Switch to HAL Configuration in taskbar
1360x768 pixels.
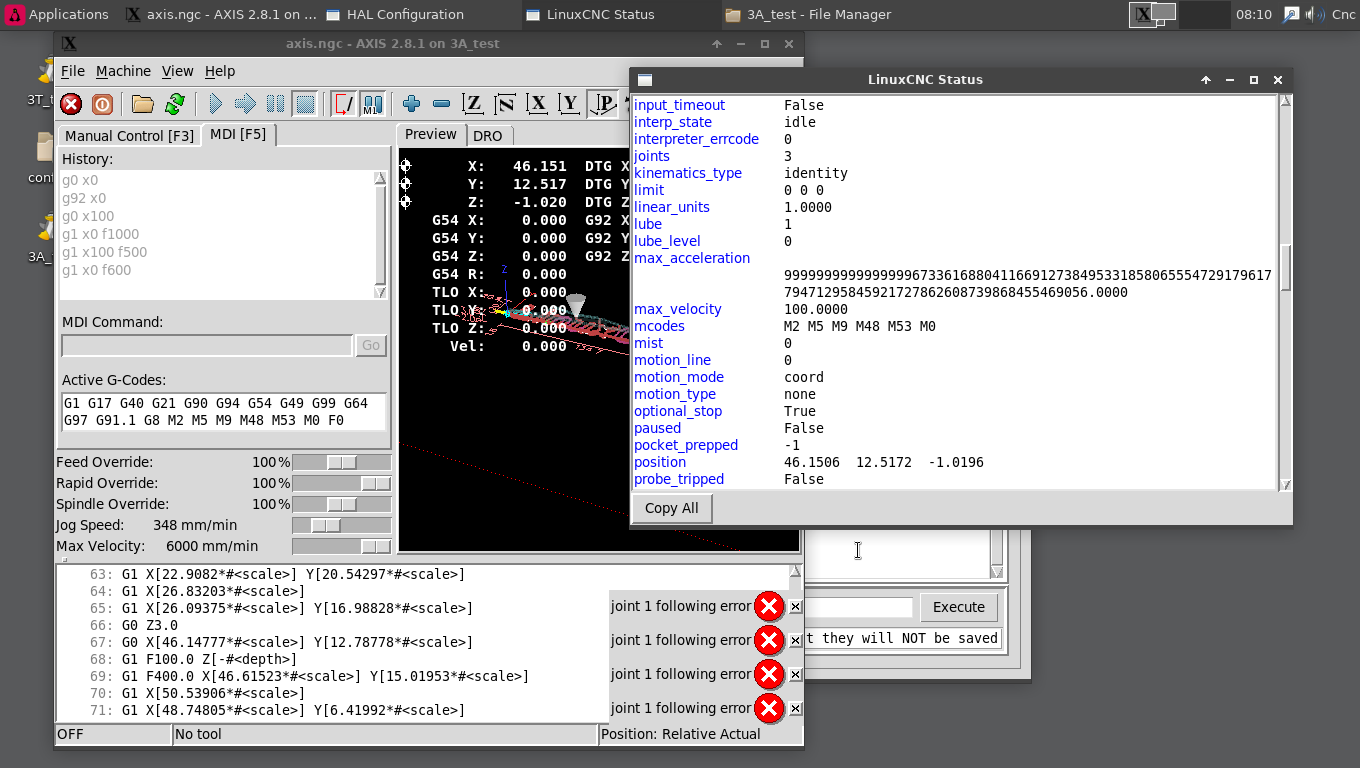[x=420, y=14]
